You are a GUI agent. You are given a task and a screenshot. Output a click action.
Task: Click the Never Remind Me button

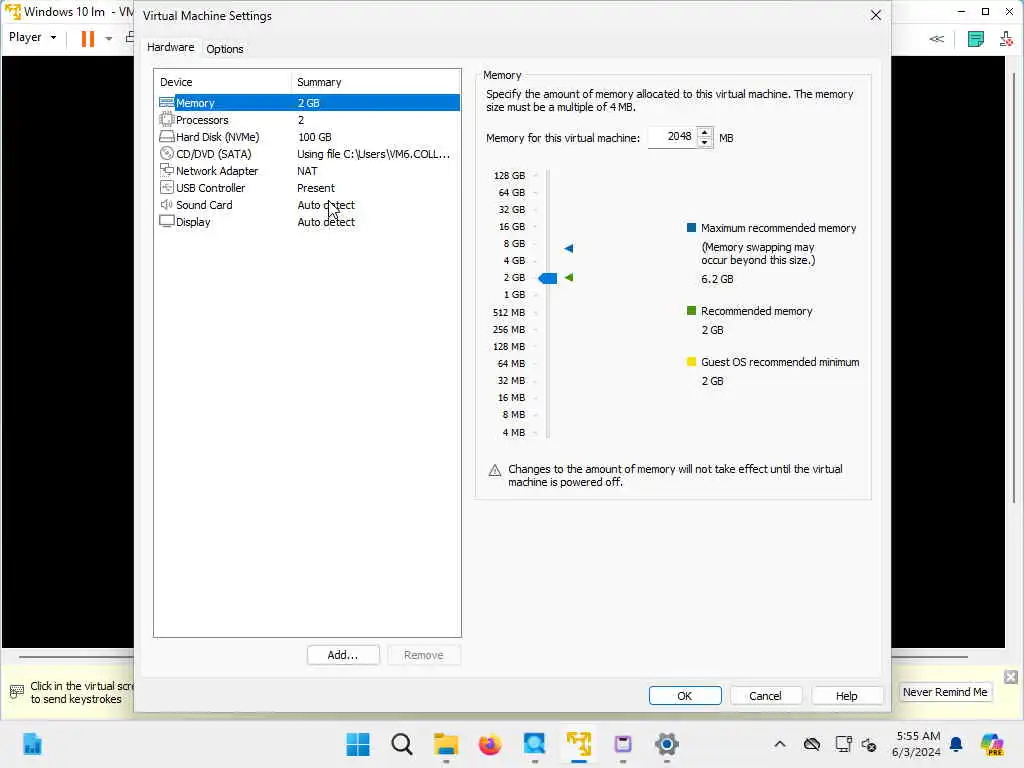[x=944, y=692]
